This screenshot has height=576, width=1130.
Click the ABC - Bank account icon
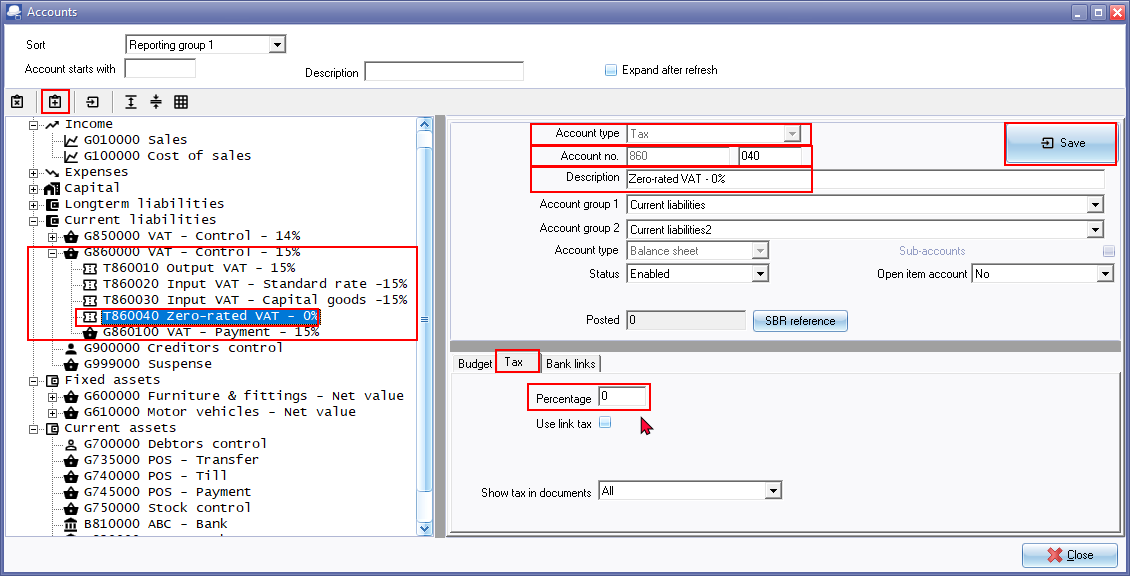[x=71, y=524]
